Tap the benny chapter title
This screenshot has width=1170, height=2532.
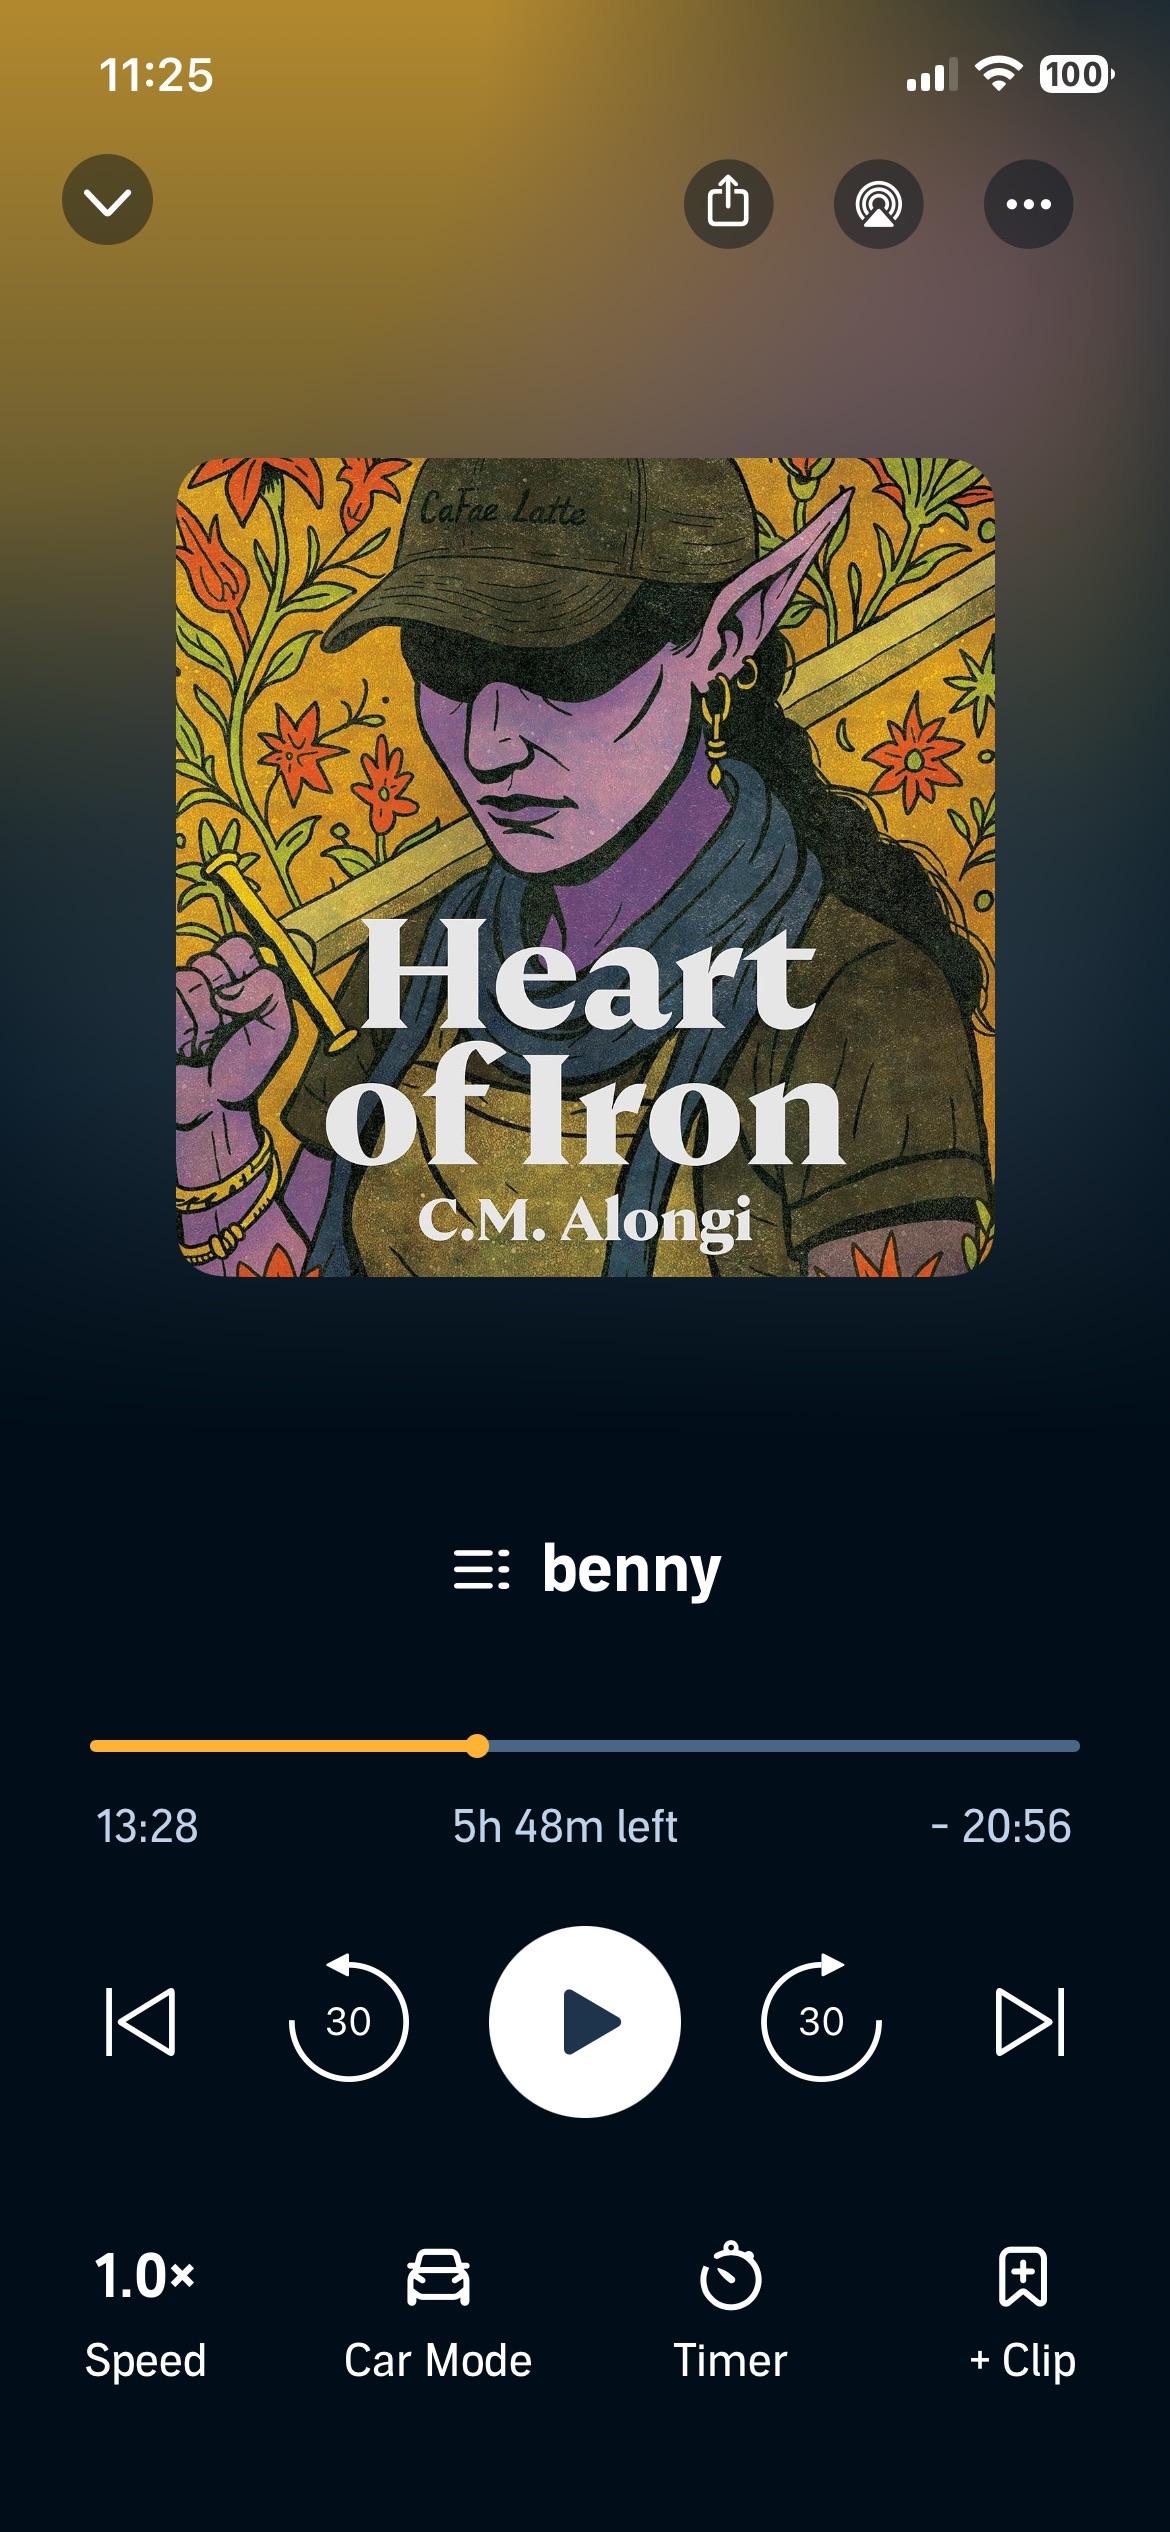click(x=631, y=1569)
